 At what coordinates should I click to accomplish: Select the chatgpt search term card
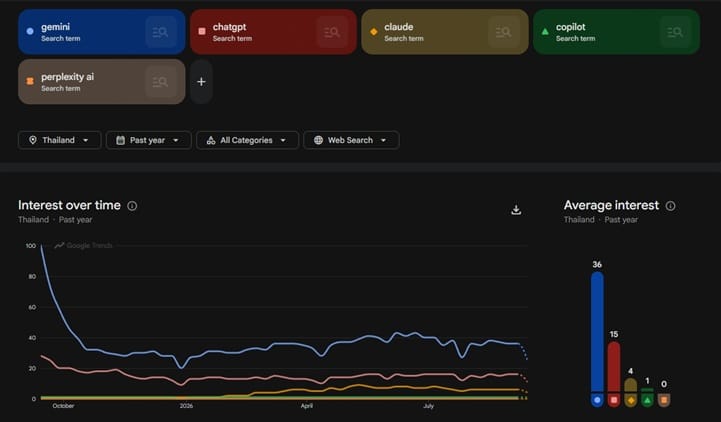point(273,32)
